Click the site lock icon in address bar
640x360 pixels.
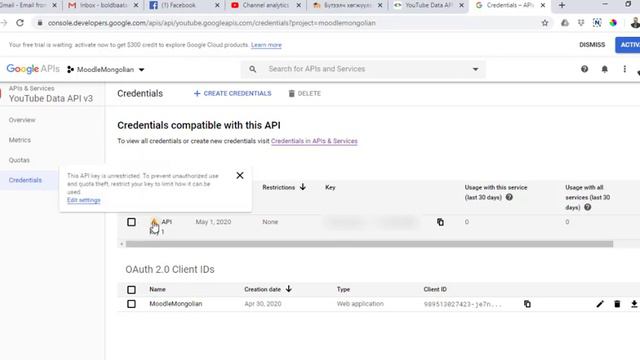coord(40,23)
